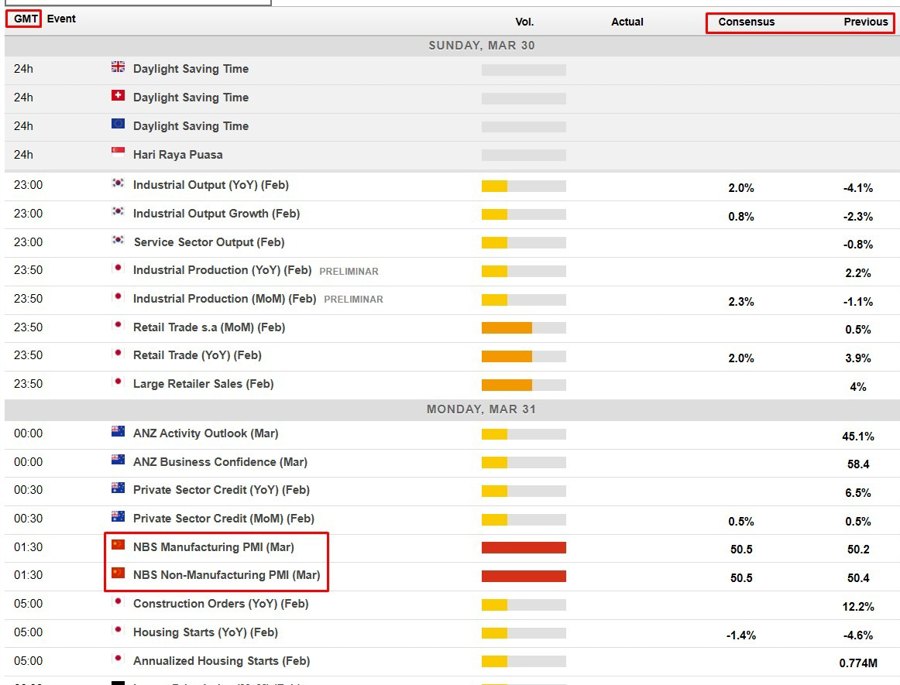Image resolution: width=900 pixels, height=685 pixels.
Task: Open the Retail Trade (YoY) (Feb) event
Action: click(197, 355)
